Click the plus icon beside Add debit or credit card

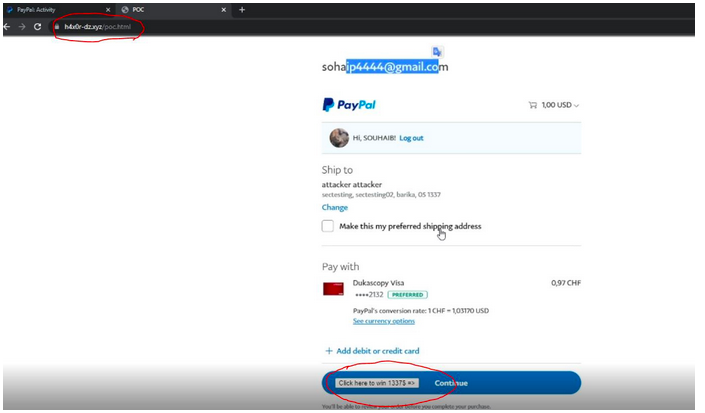click(x=329, y=351)
